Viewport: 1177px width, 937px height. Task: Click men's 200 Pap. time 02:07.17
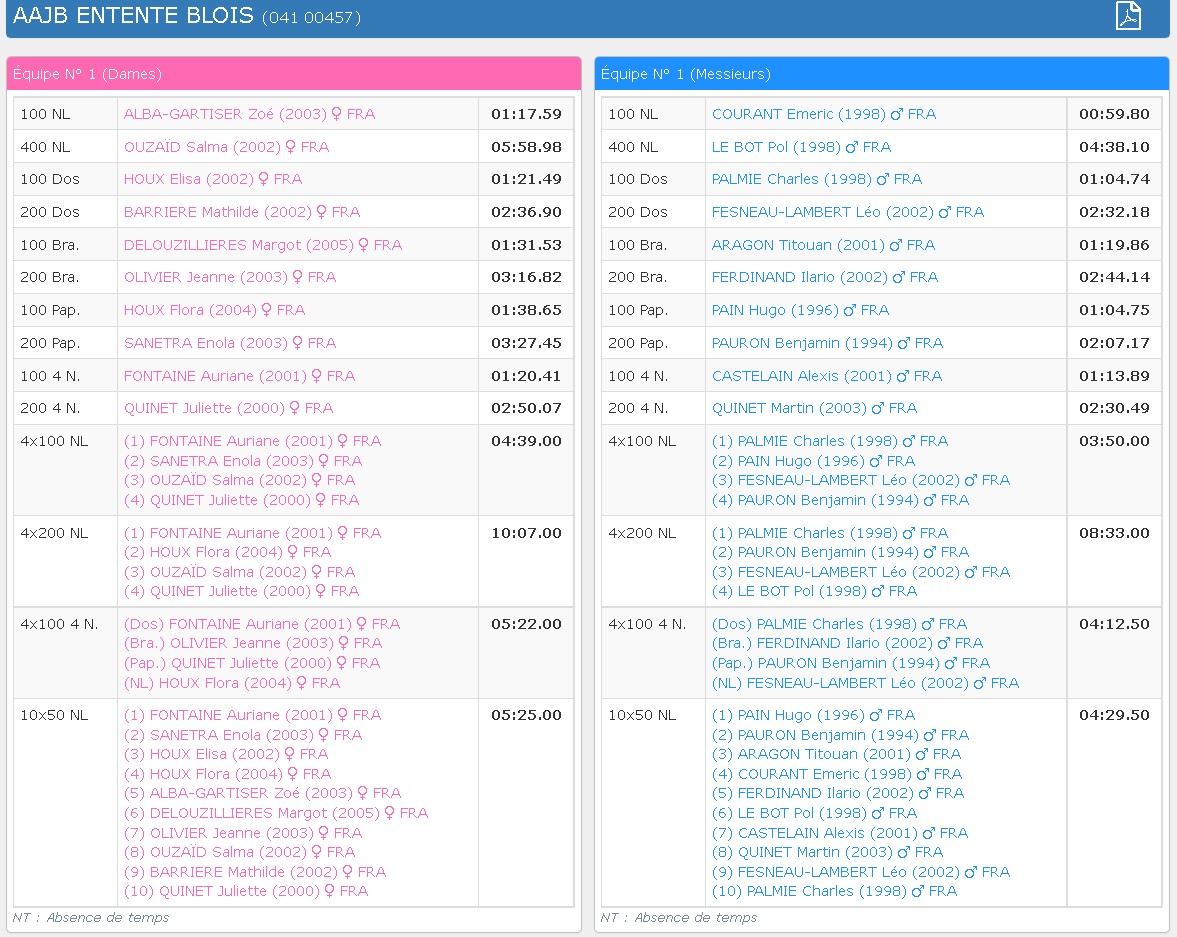pos(1114,343)
